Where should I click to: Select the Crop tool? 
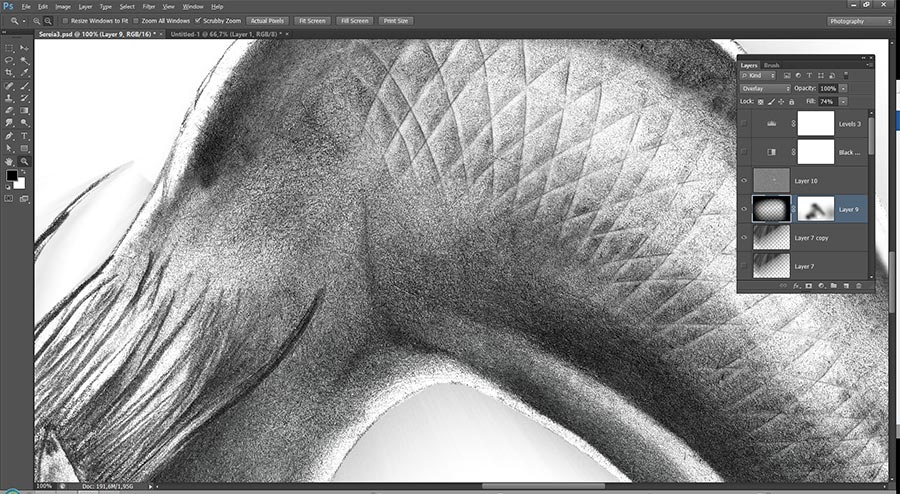click(10, 73)
